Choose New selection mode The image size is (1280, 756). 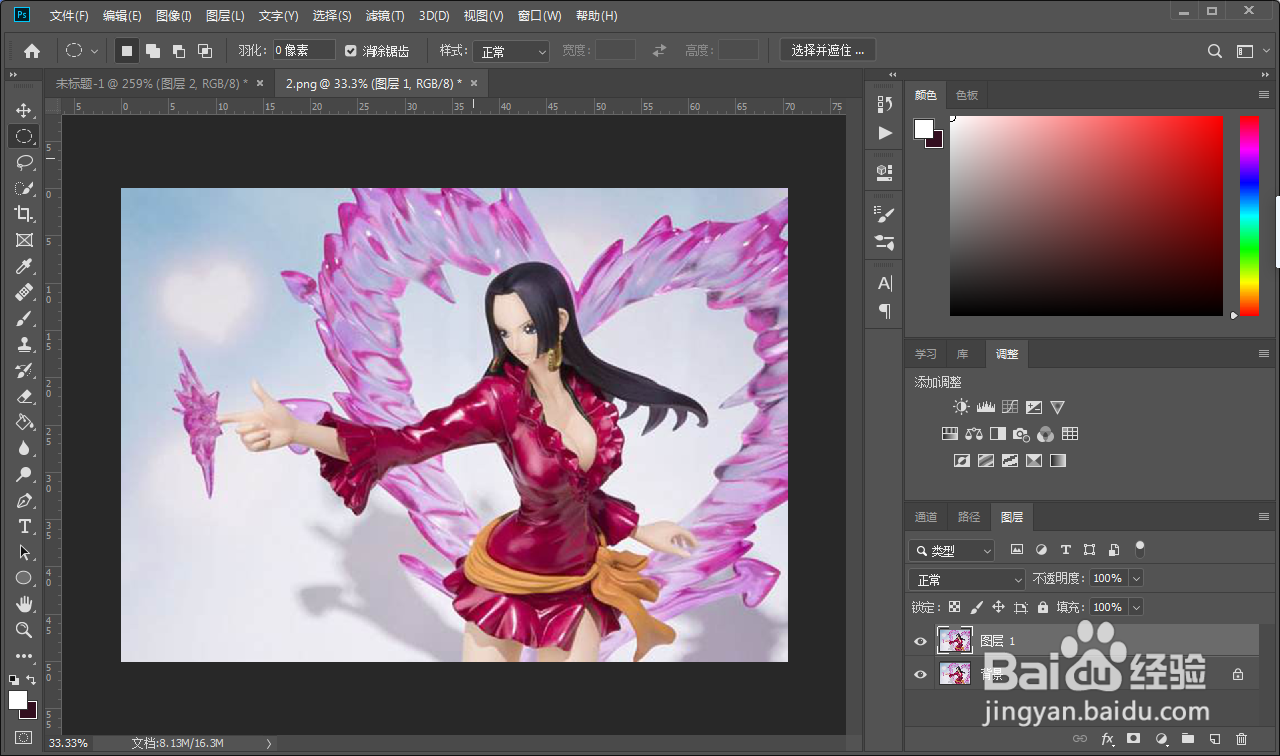click(126, 51)
